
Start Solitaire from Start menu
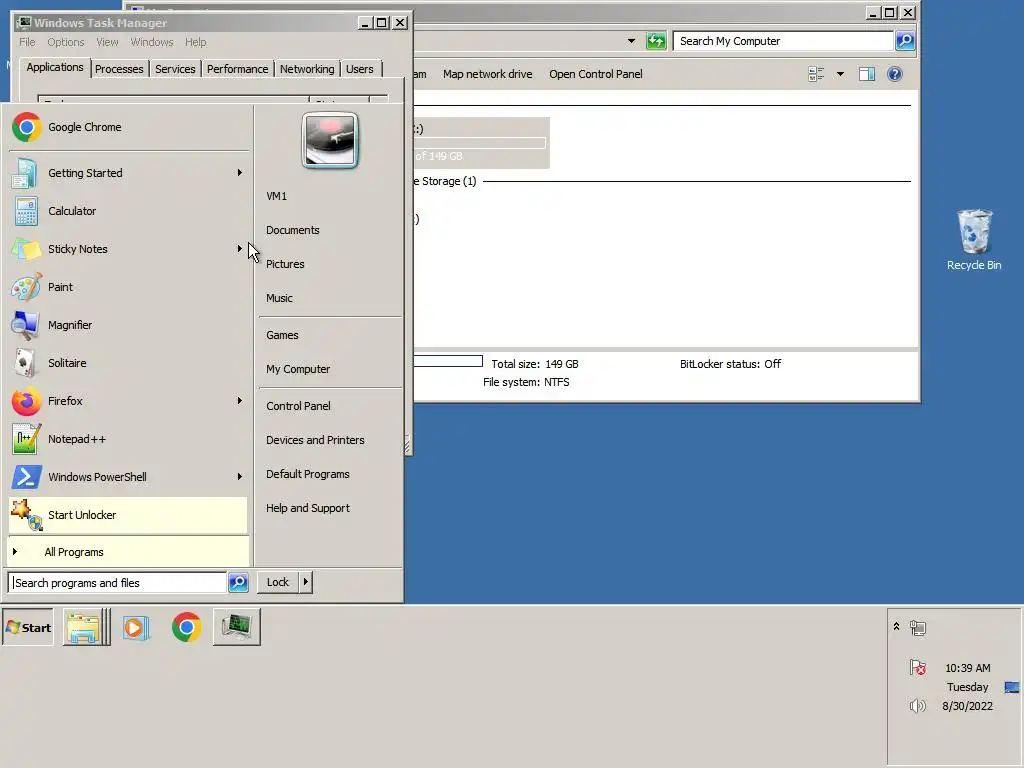coord(129,362)
